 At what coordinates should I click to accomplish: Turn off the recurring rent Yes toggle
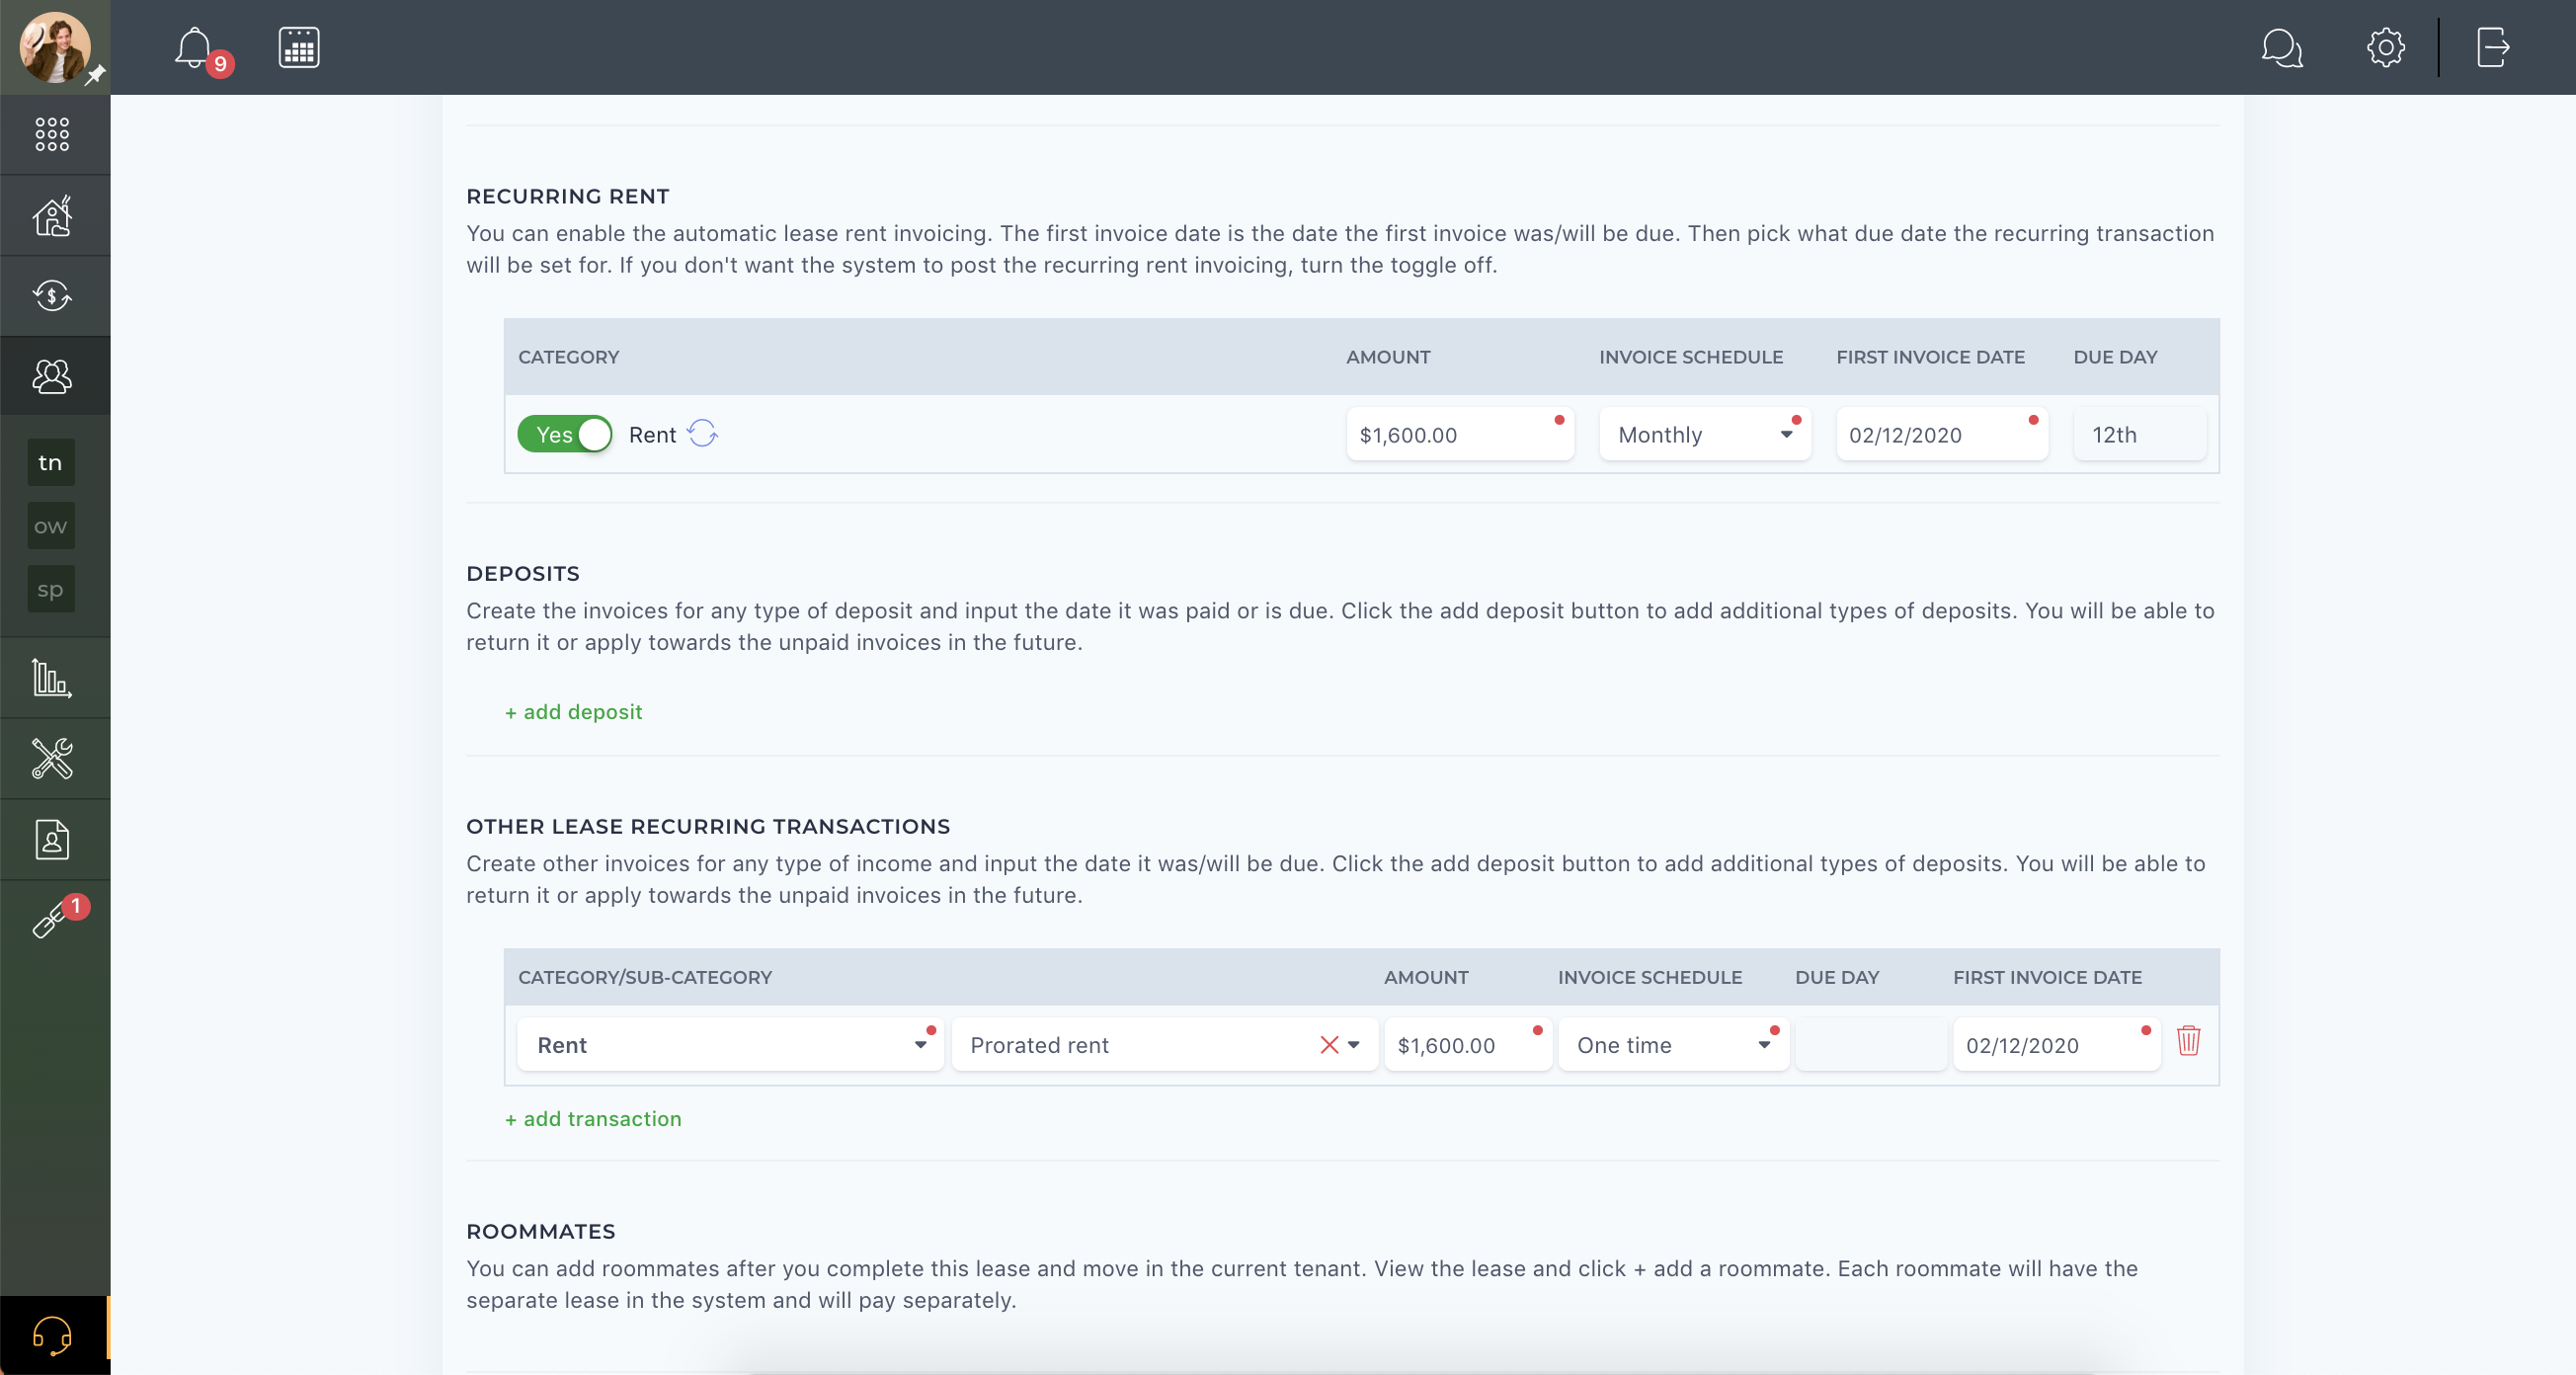(x=565, y=434)
